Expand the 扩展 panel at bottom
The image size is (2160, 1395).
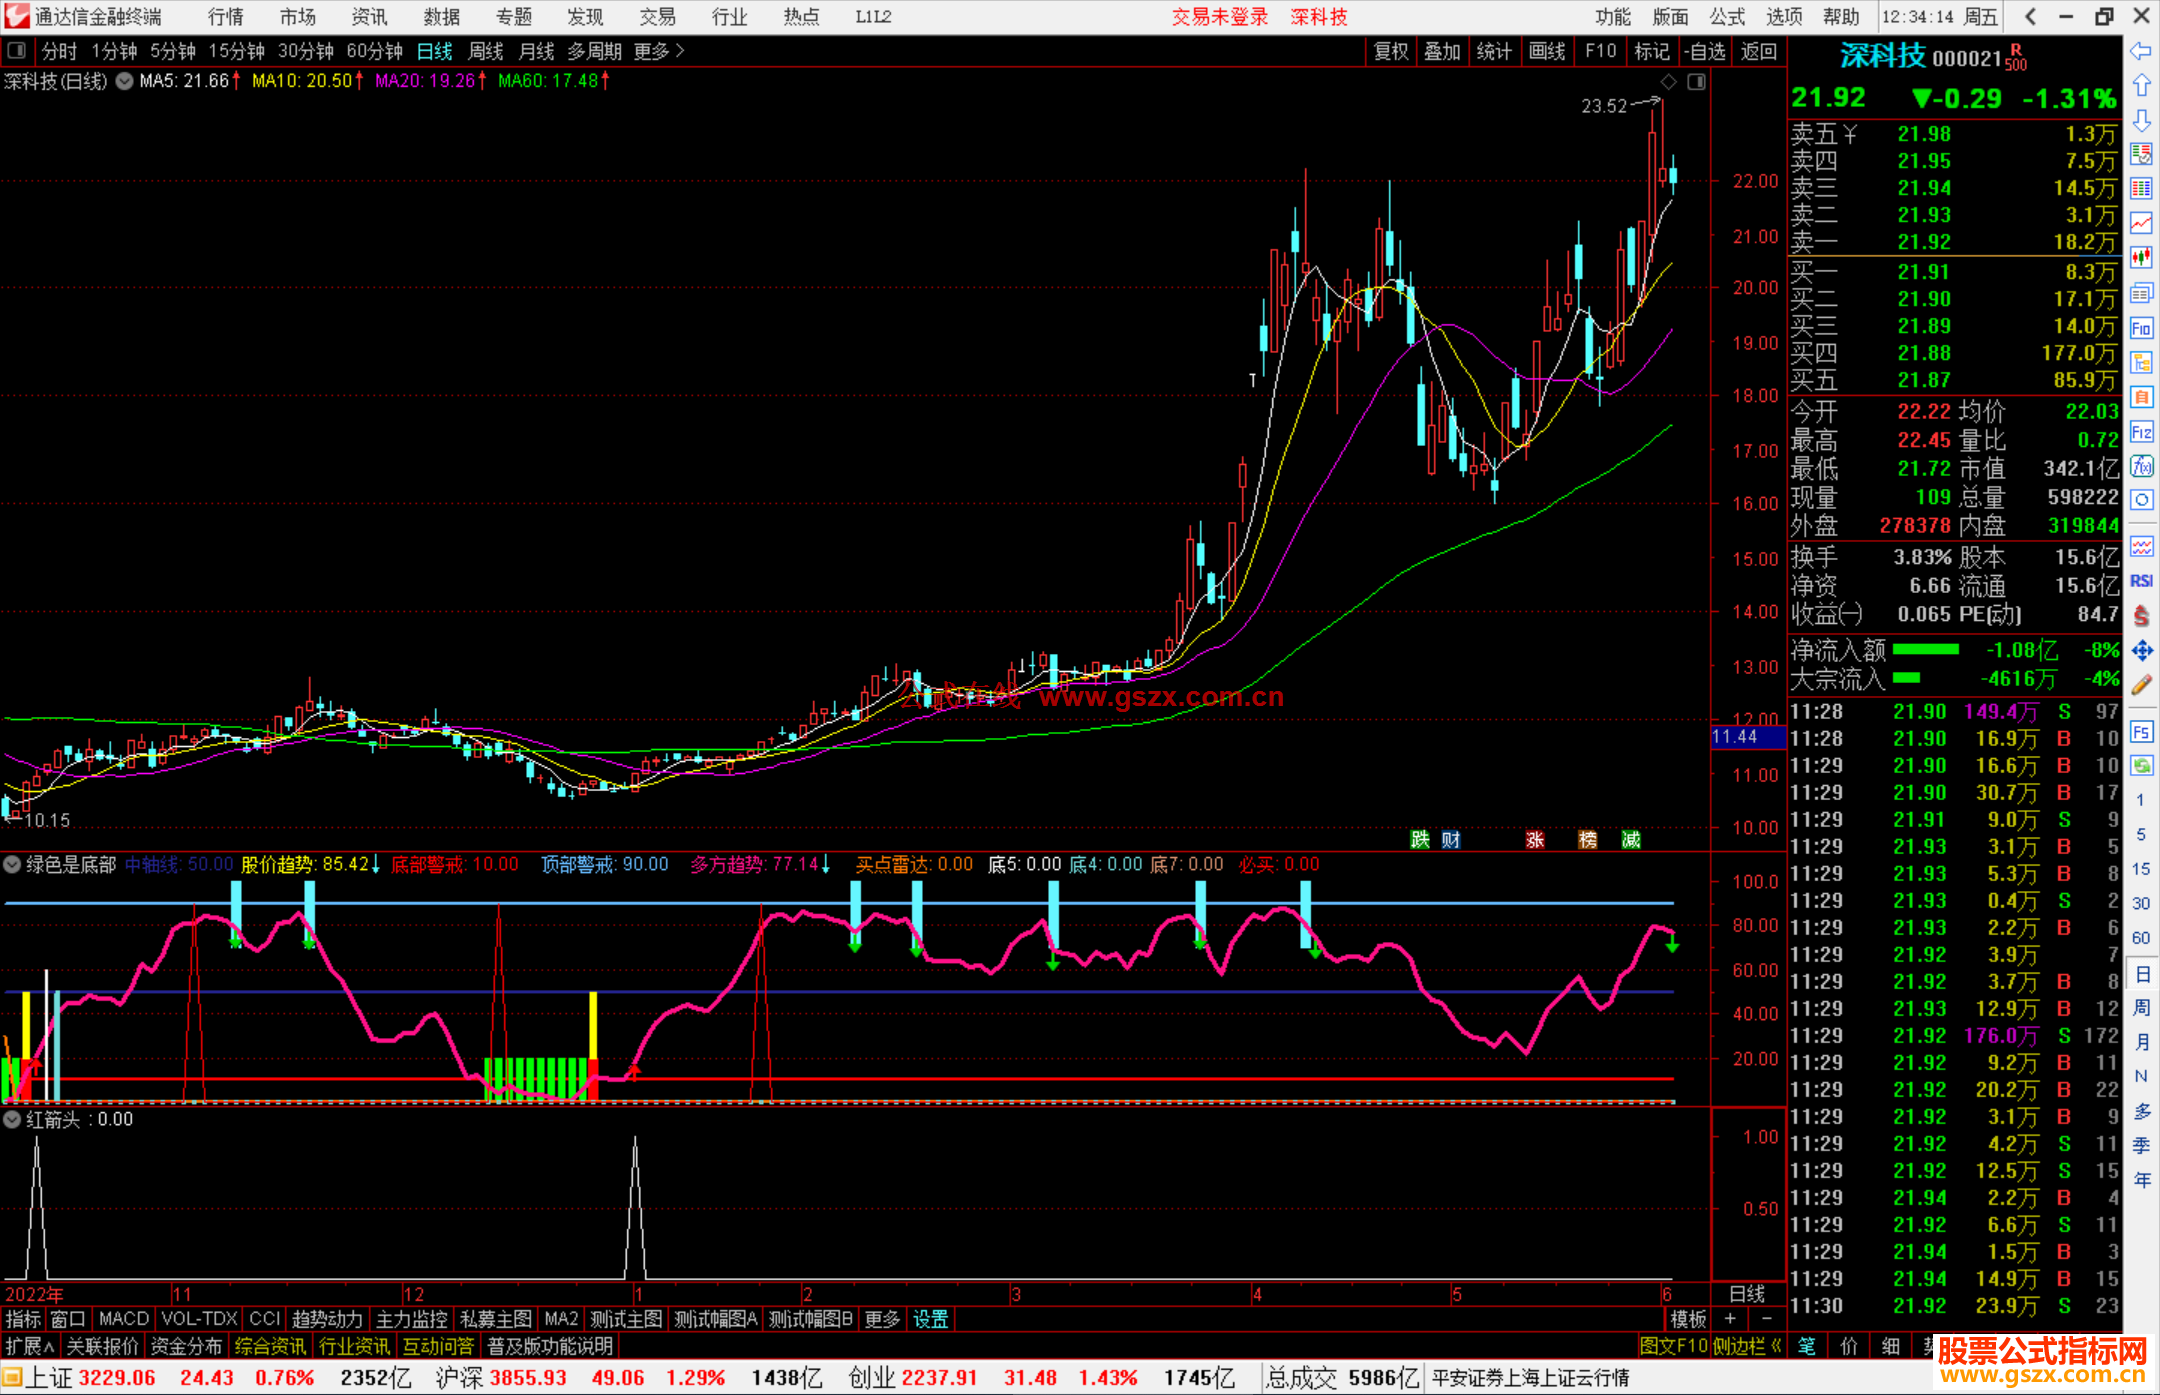pos(30,1346)
